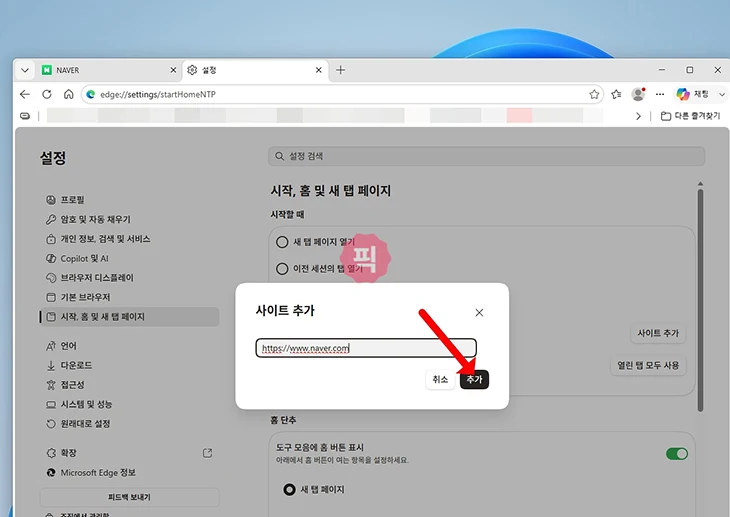Open the three-dot settings and more menu
Image resolution: width=730 pixels, height=517 pixels.
(660, 95)
